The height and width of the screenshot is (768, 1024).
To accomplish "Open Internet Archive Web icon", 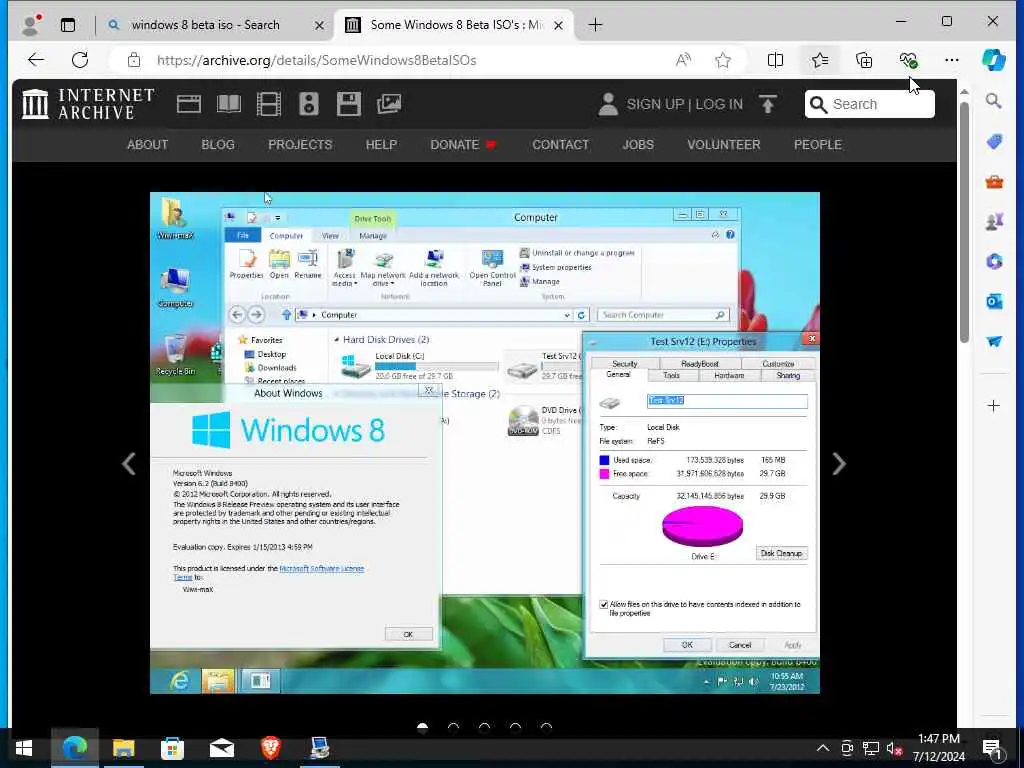I will [189, 104].
